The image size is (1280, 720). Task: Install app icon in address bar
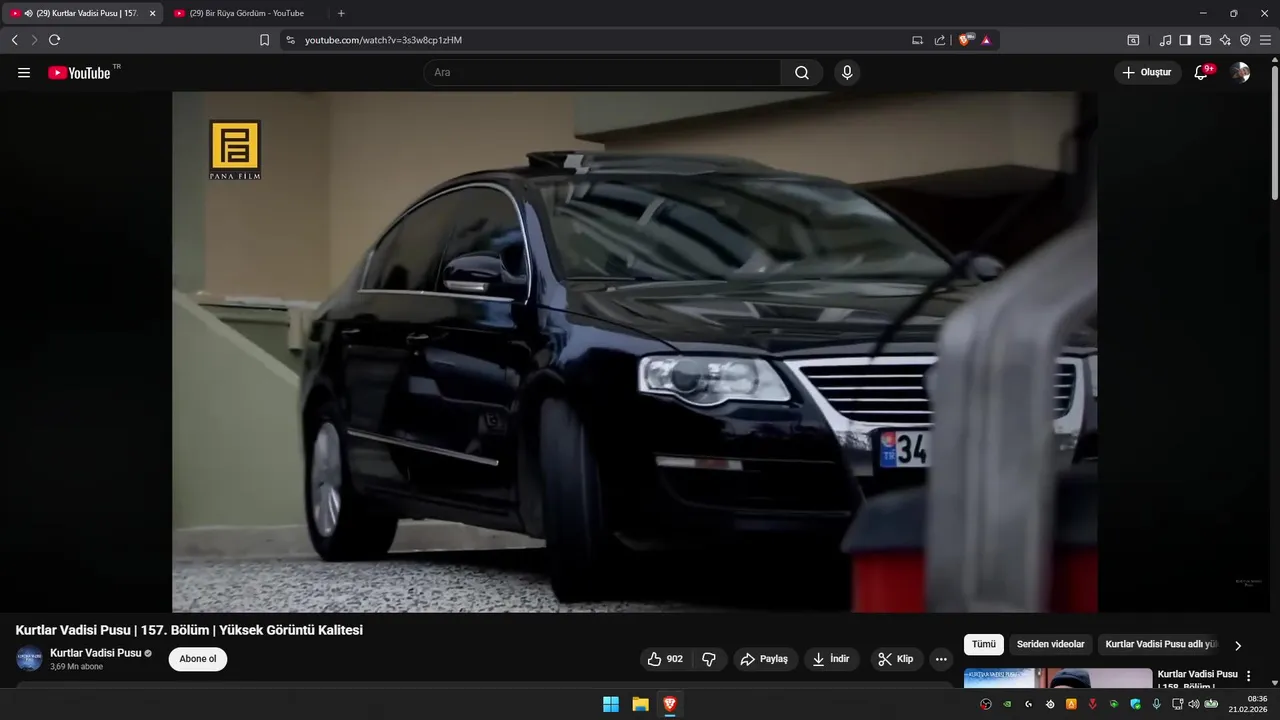pos(917,40)
